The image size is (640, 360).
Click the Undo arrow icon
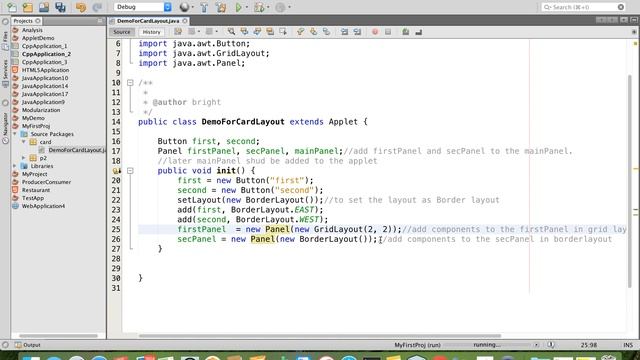[81, 7]
